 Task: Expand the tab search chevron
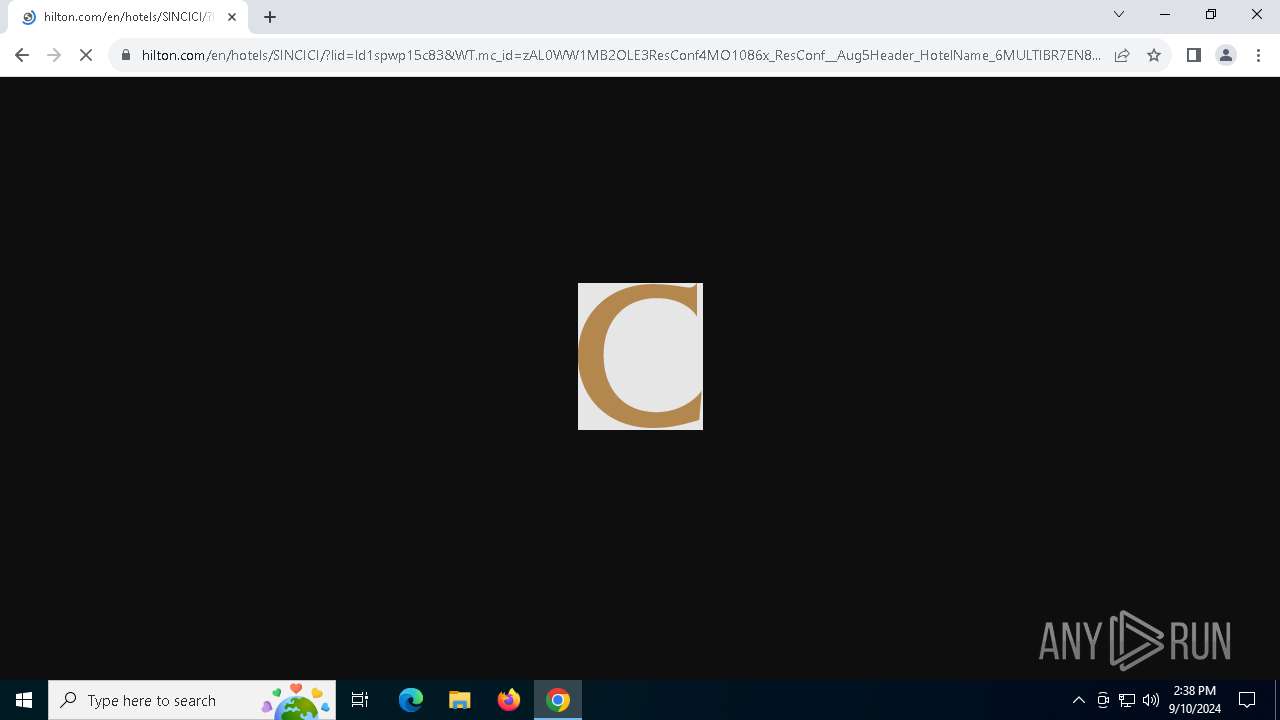pos(1119,14)
